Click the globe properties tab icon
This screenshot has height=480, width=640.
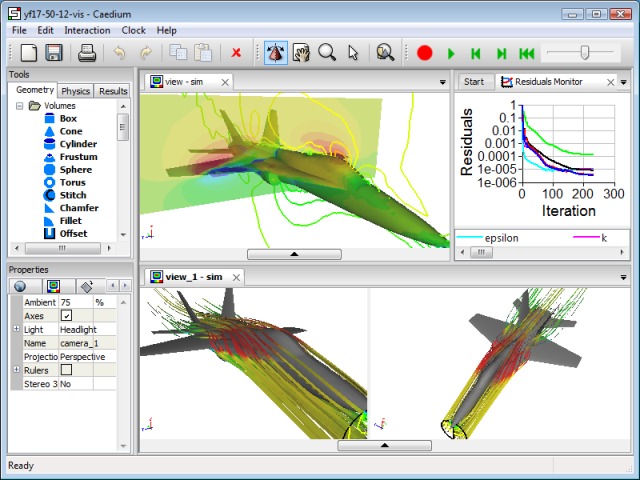[20, 286]
